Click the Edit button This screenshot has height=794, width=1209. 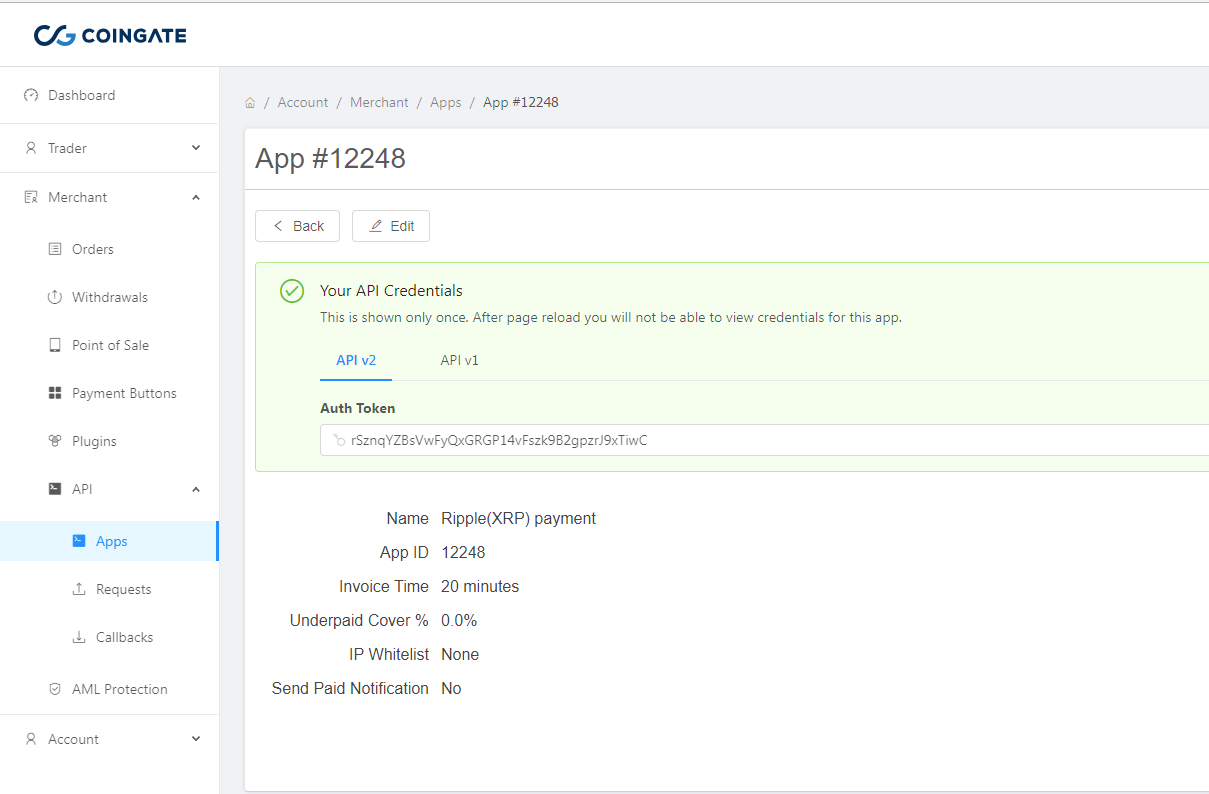coord(391,226)
